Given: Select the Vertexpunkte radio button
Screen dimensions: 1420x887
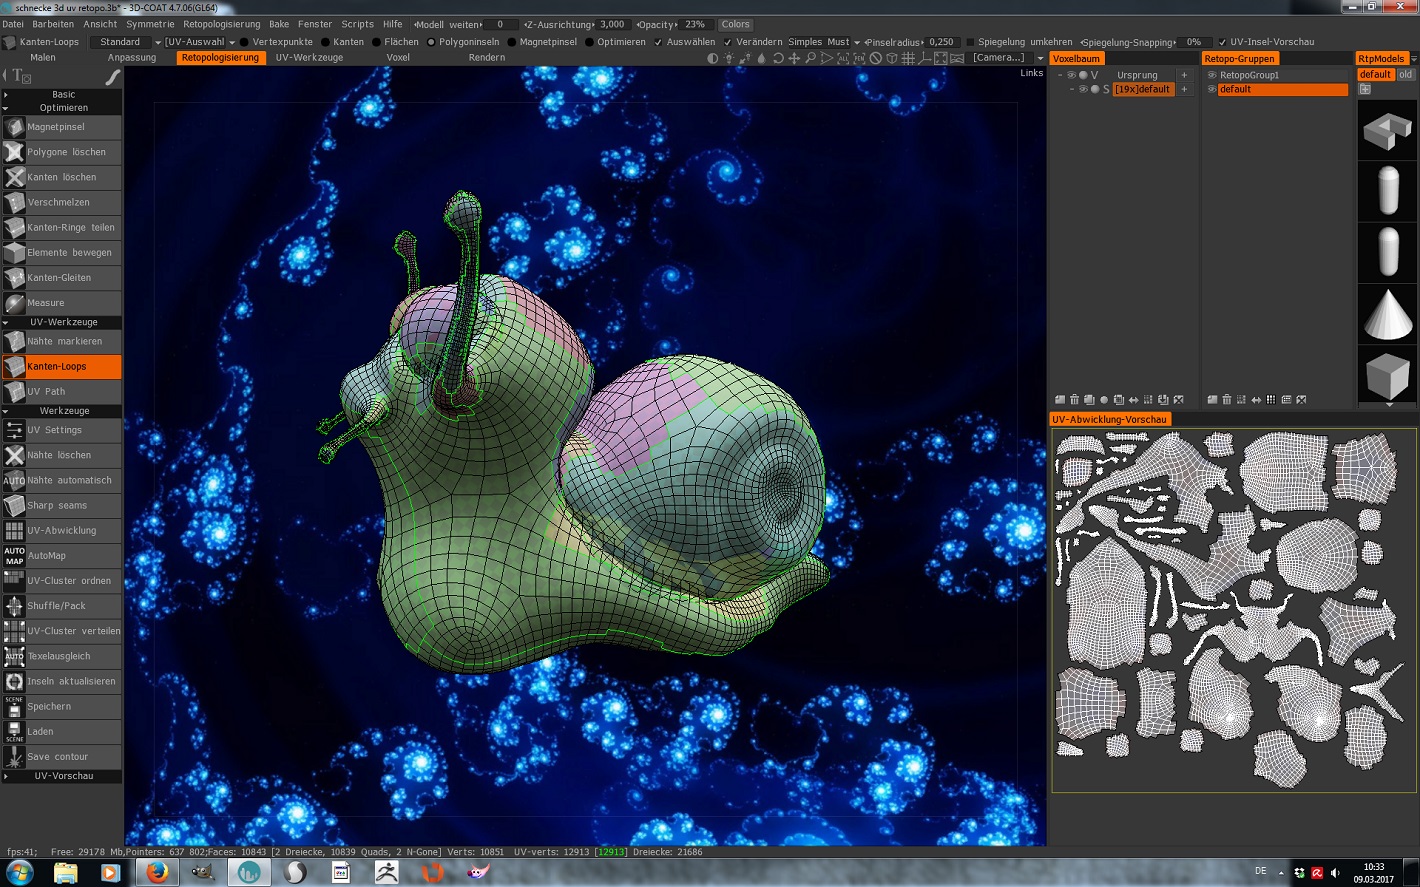Looking at the screenshot, I should [x=245, y=42].
